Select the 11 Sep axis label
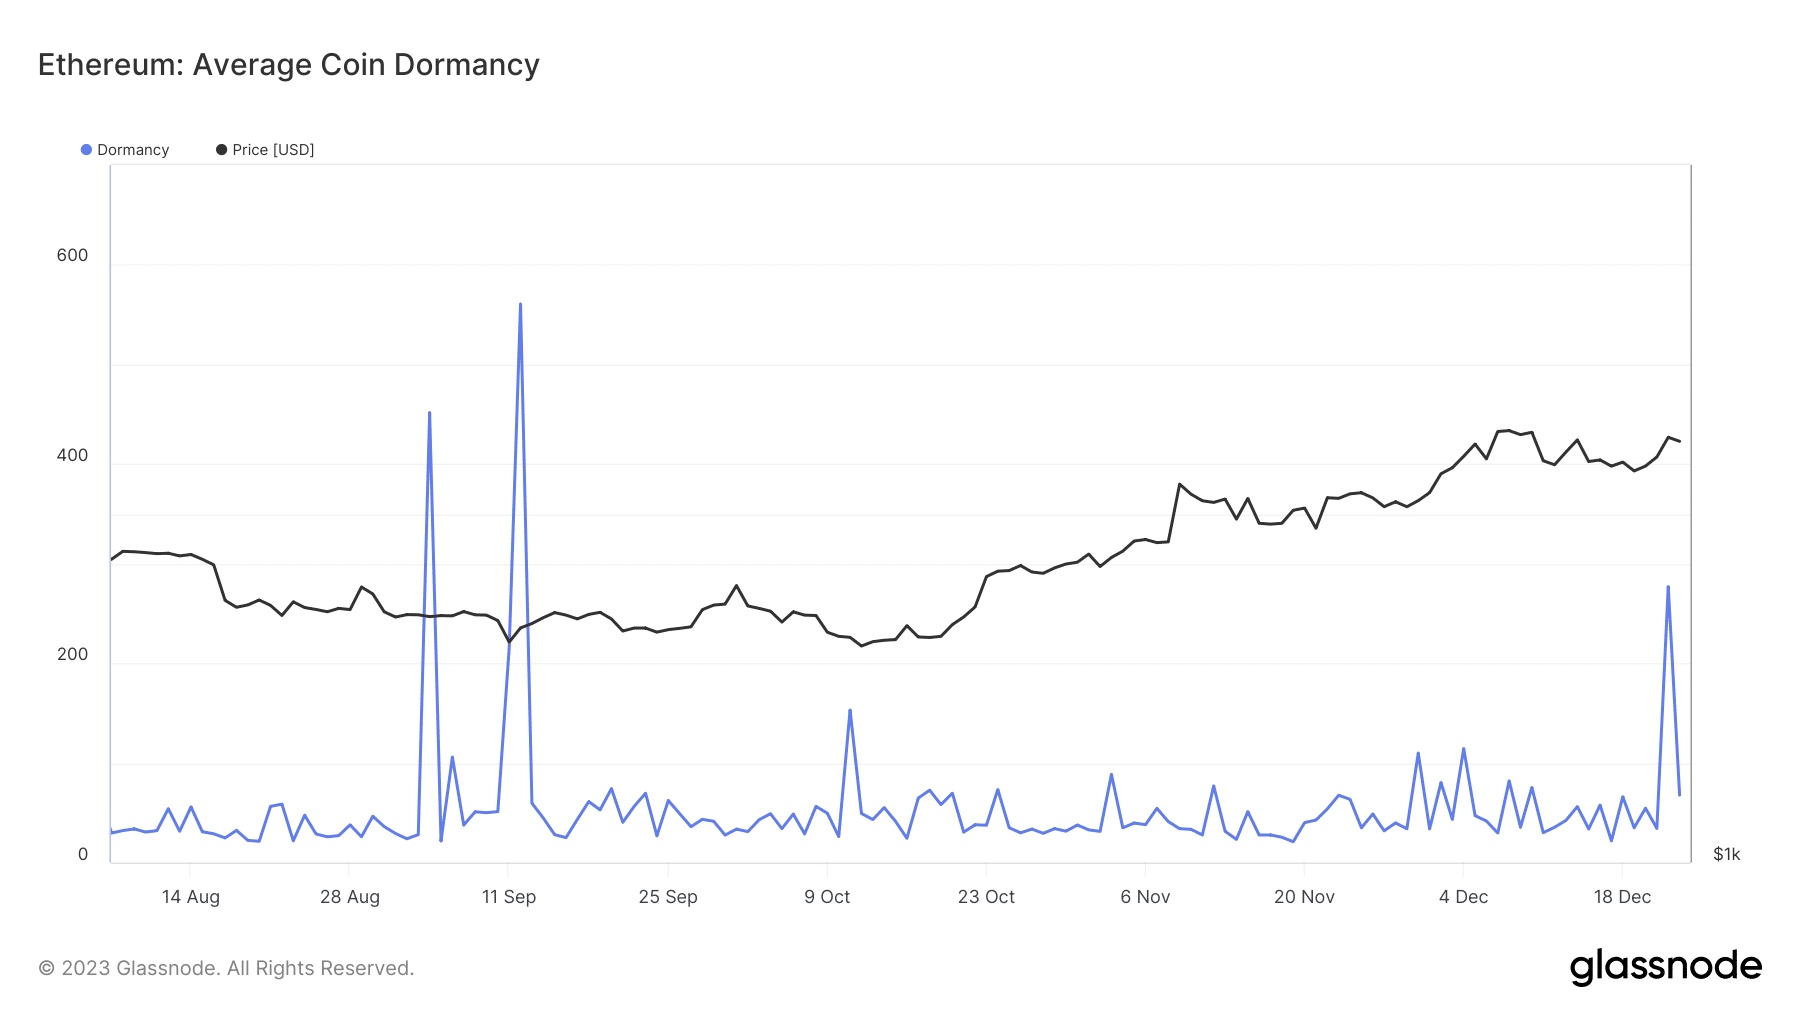The width and height of the screenshot is (1800, 1013). click(x=509, y=897)
